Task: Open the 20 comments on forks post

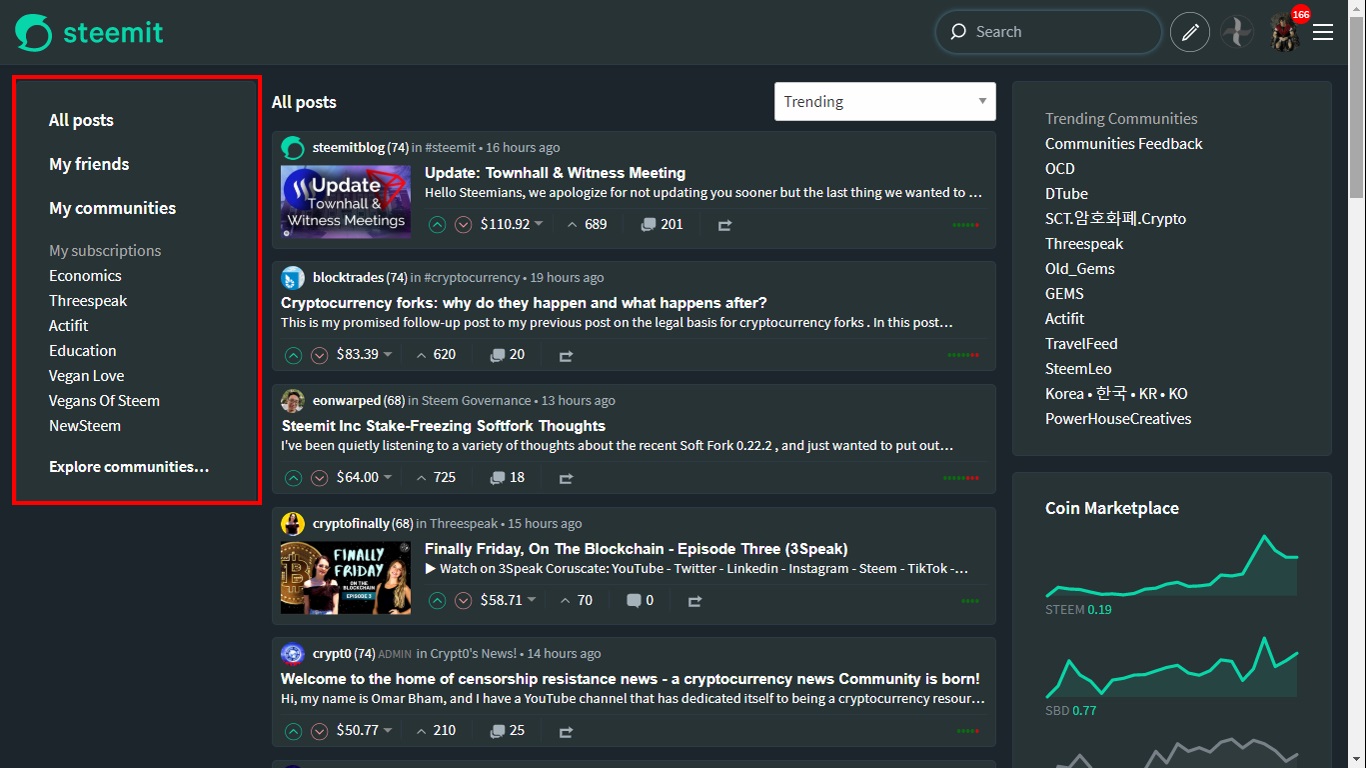Action: point(507,354)
